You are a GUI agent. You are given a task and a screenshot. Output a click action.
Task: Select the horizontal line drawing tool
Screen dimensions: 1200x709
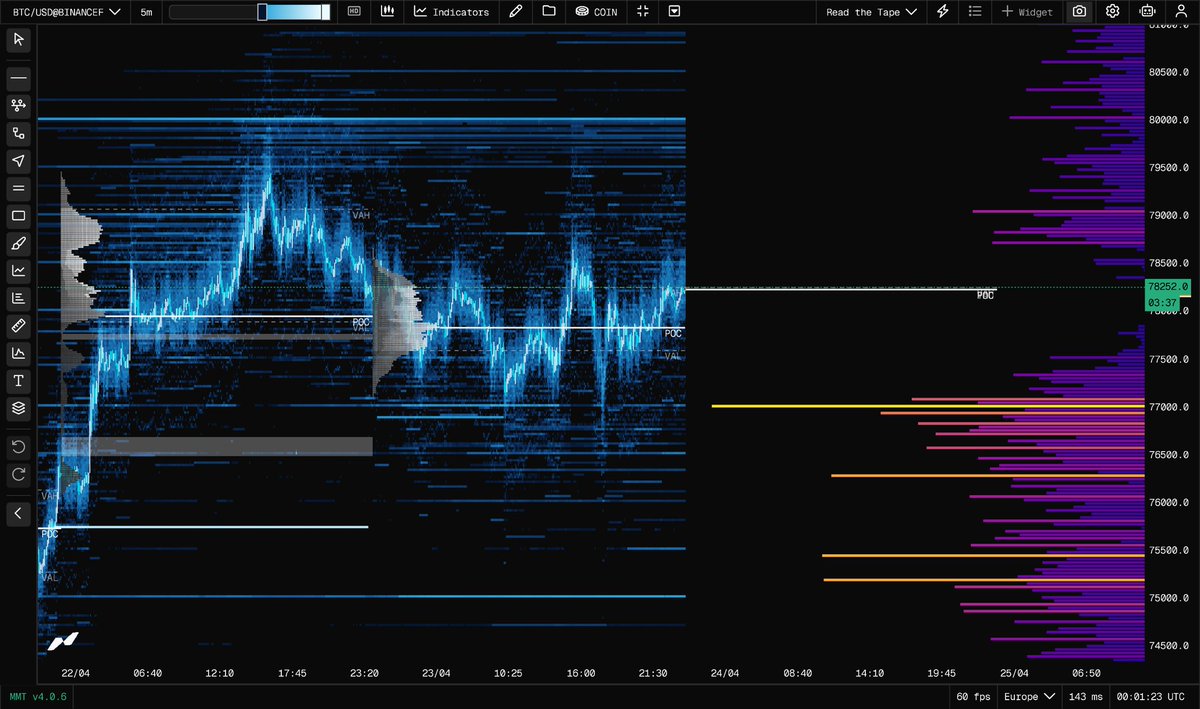pyautogui.click(x=19, y=78)
